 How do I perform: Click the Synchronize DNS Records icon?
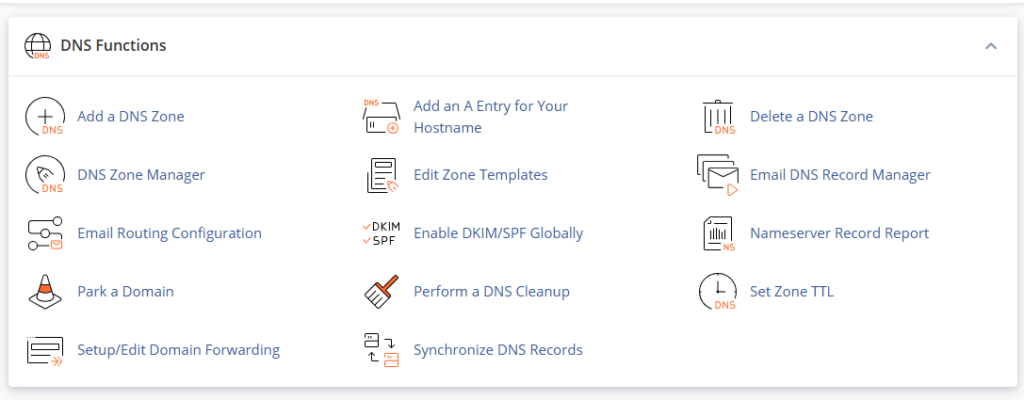(x=381, y=350)
